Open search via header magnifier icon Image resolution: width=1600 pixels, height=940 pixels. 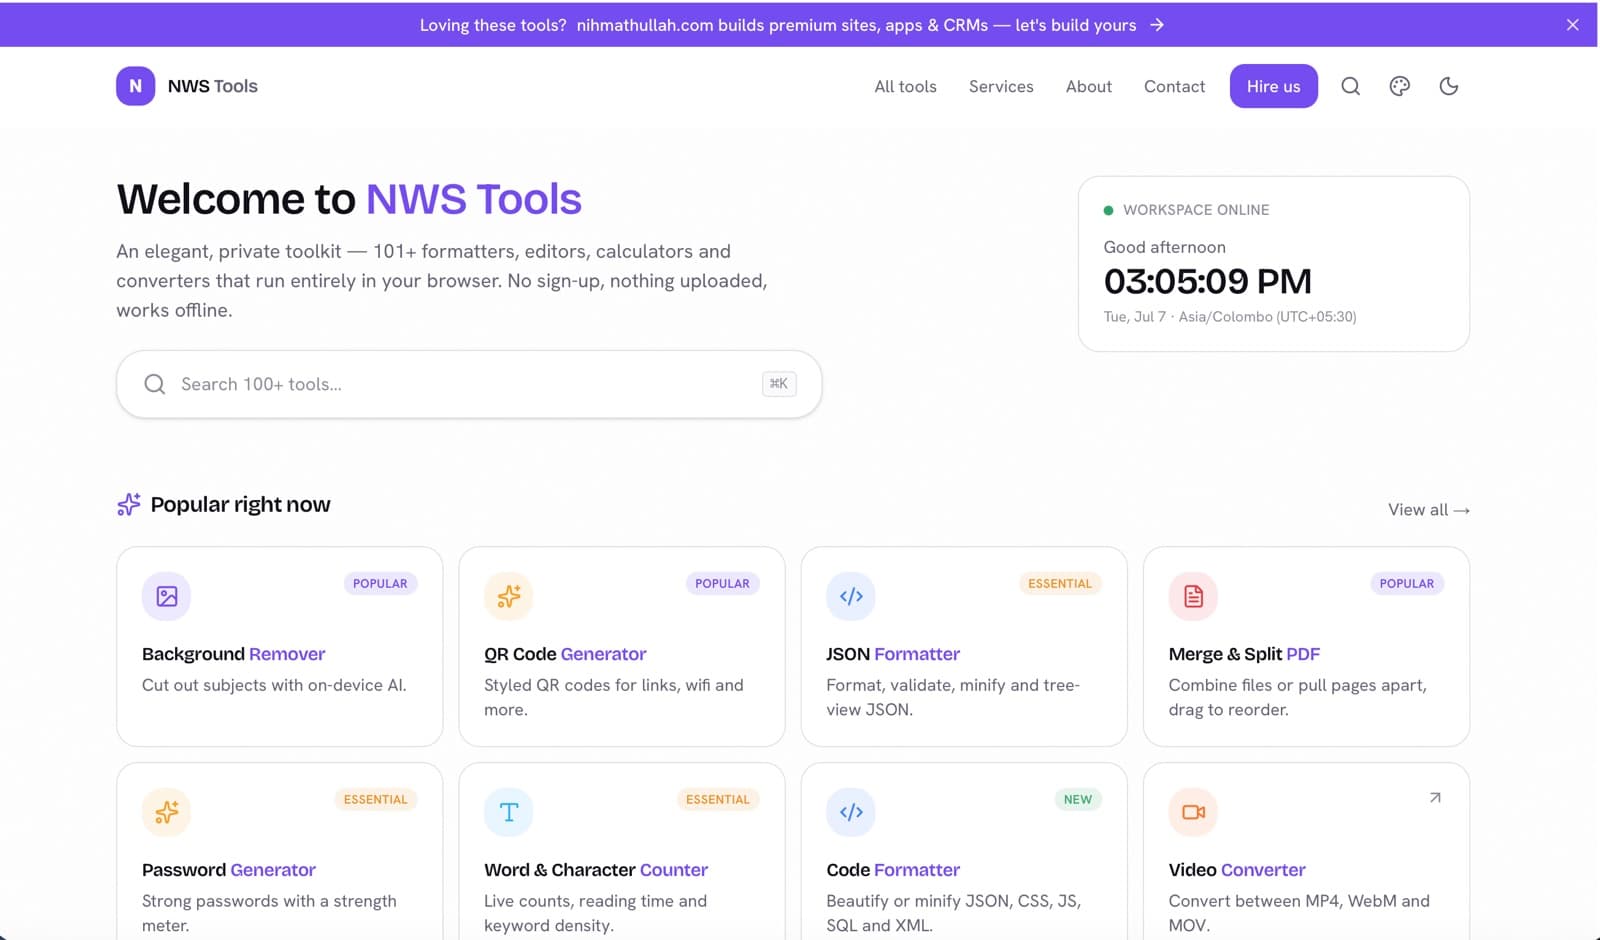click(1350, 86)
